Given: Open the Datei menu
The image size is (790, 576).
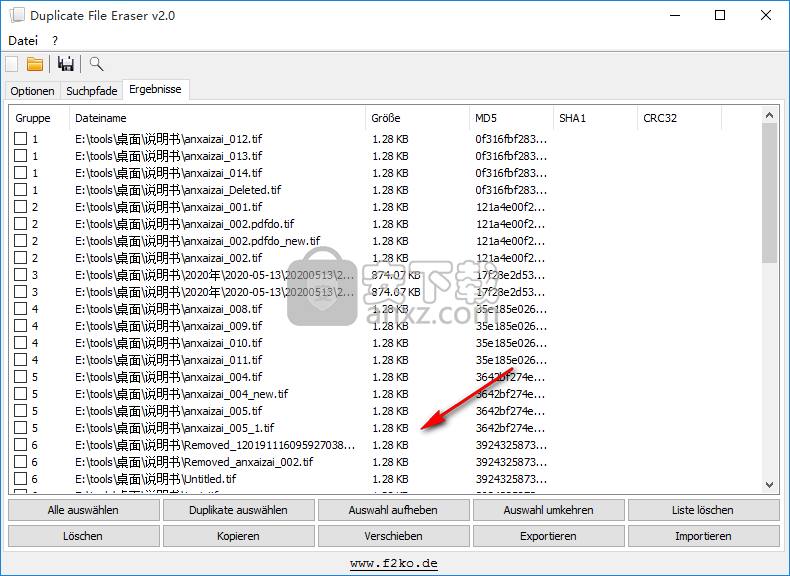Looking at the screenshot, I should 23,41.
